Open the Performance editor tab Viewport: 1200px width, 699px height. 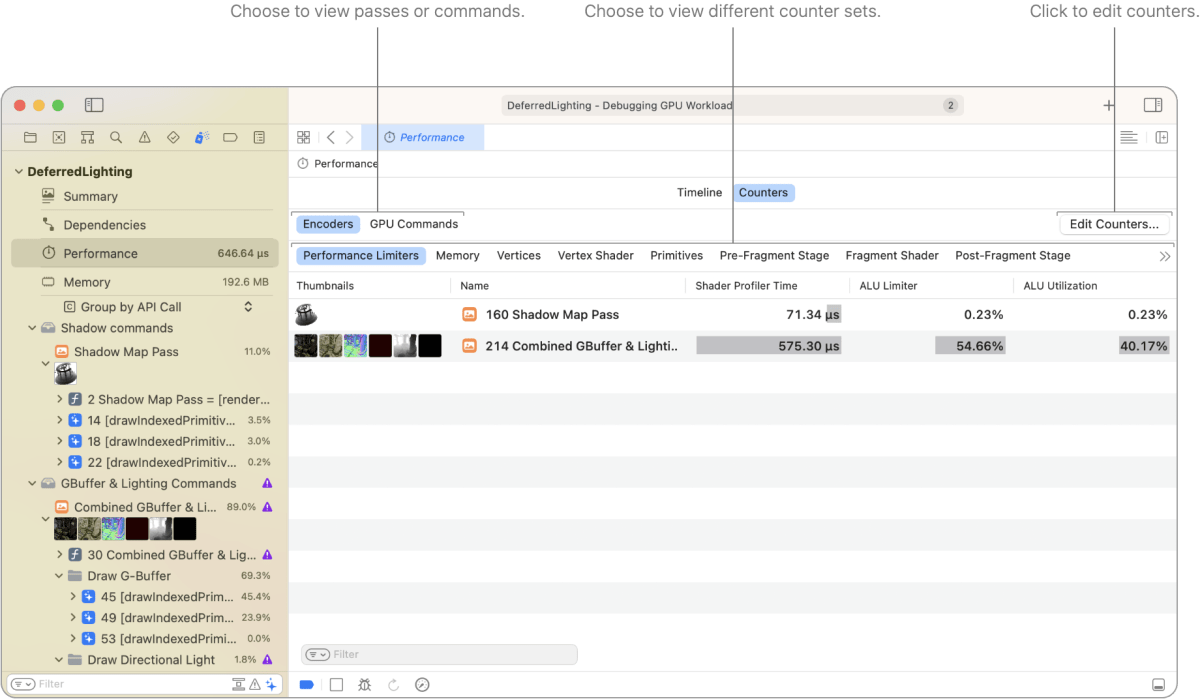point(423,138)
